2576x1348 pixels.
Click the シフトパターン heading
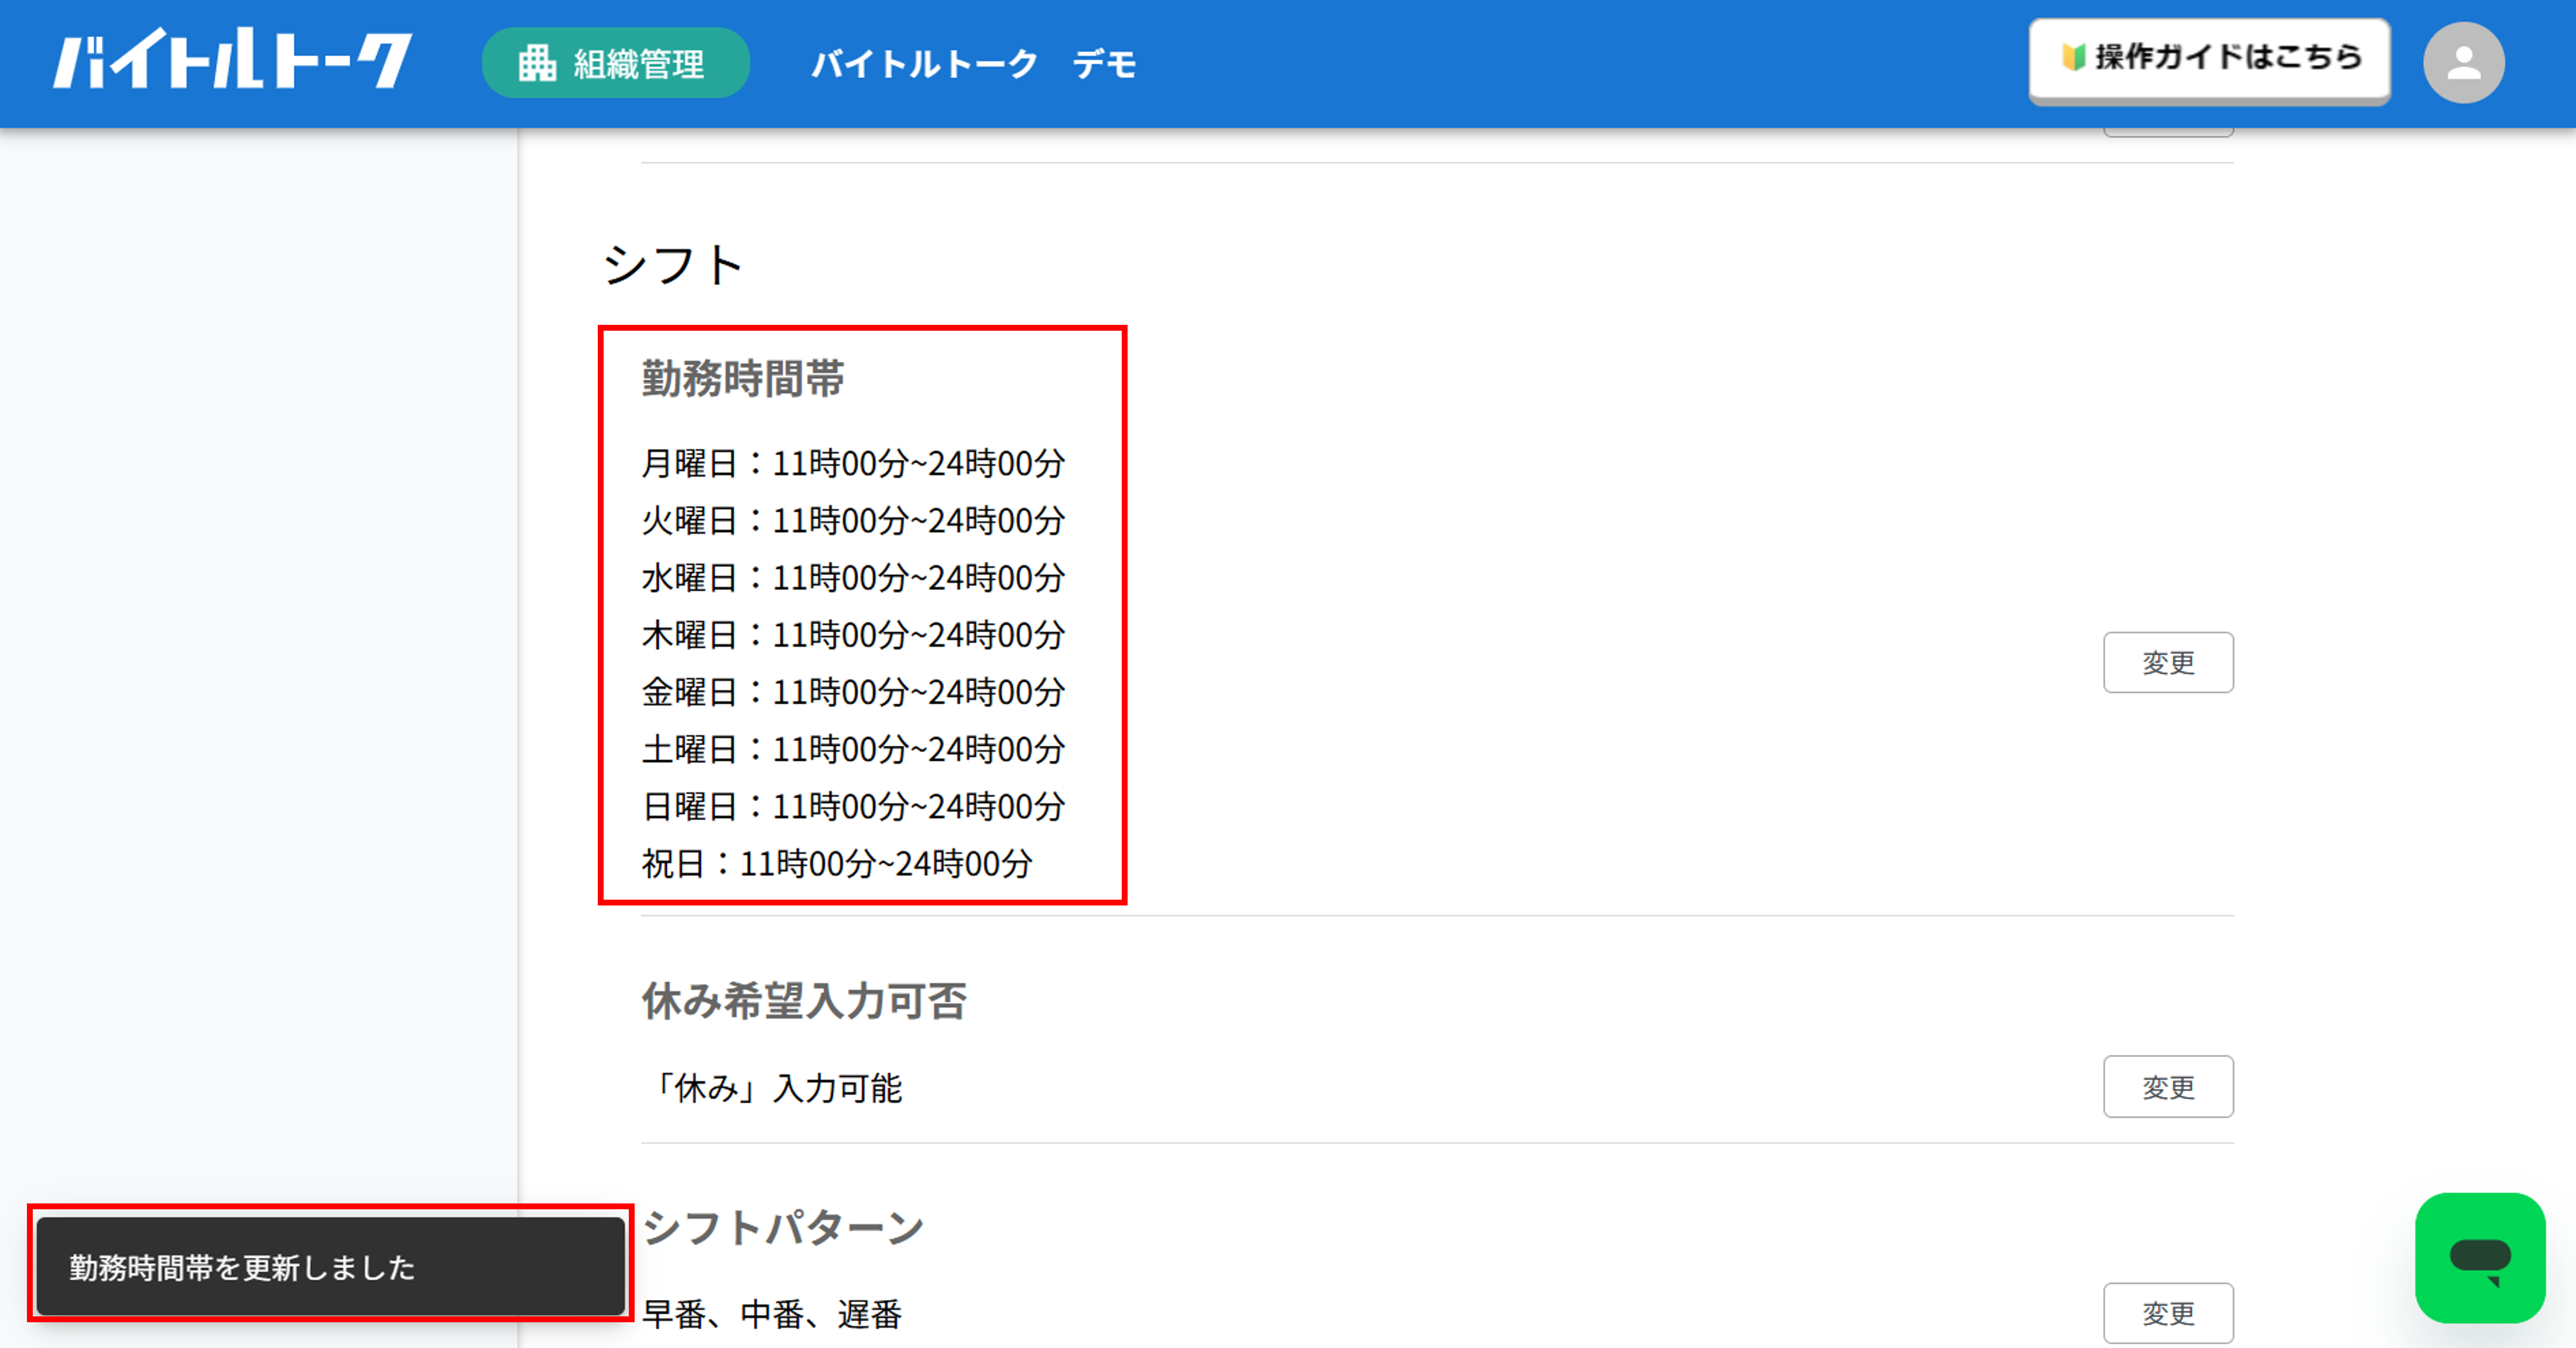783,1227
